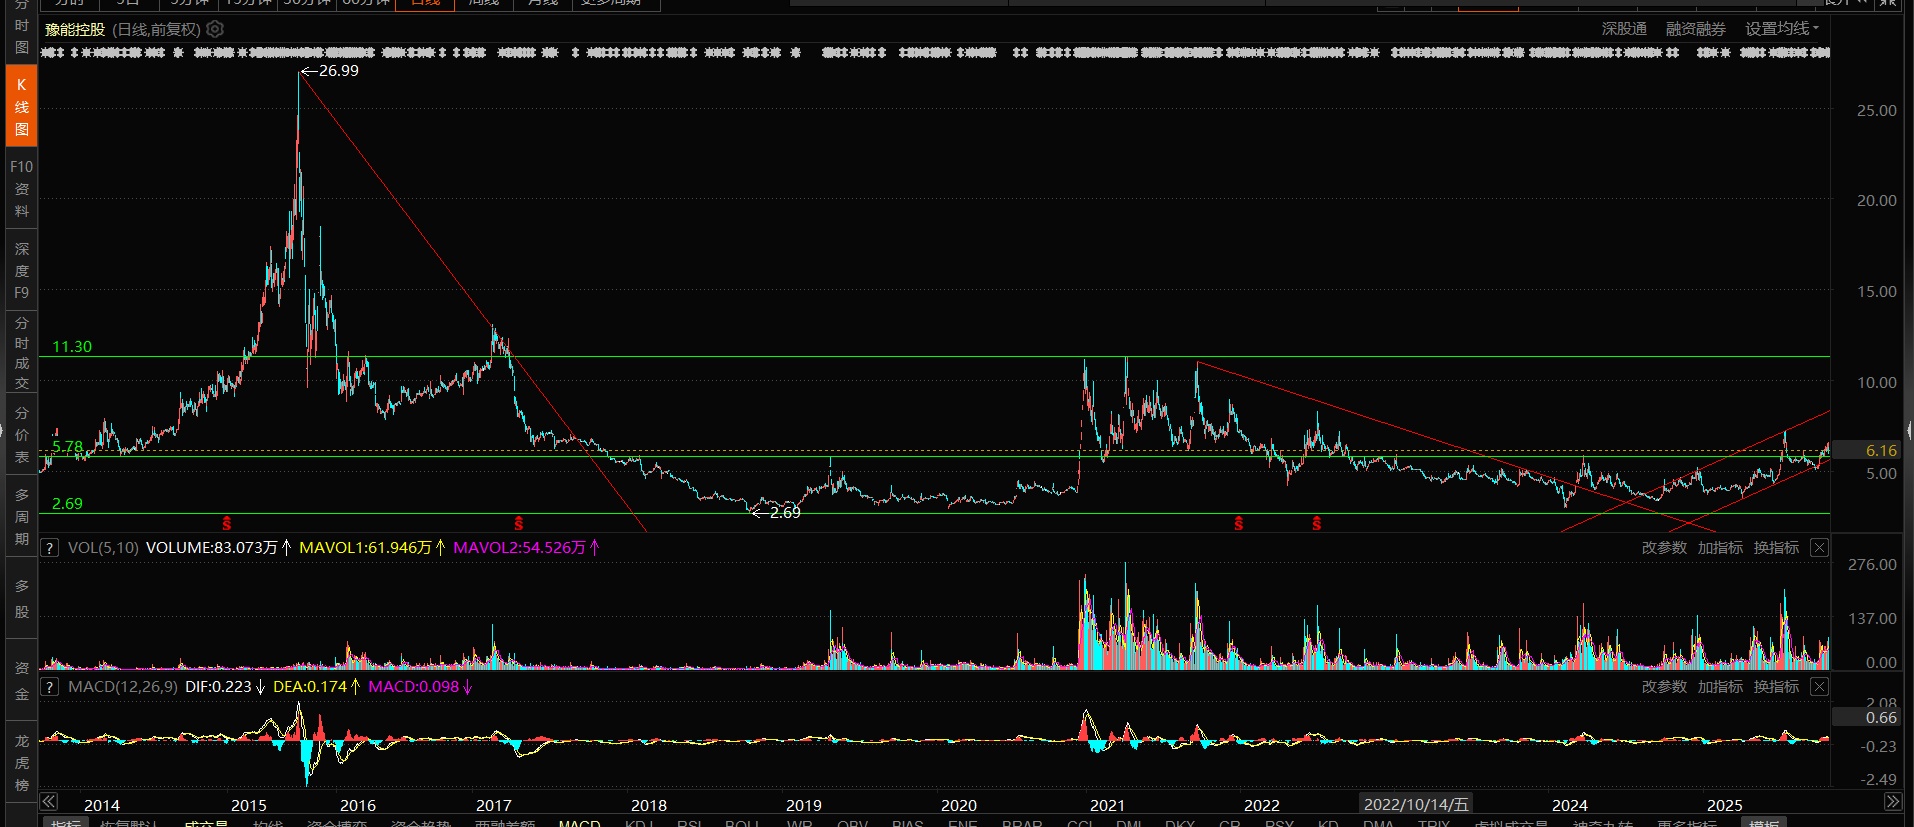Open the 龙虎榜 sidebar item
This screenshot has width=1914, height=827.
(21, 763)
